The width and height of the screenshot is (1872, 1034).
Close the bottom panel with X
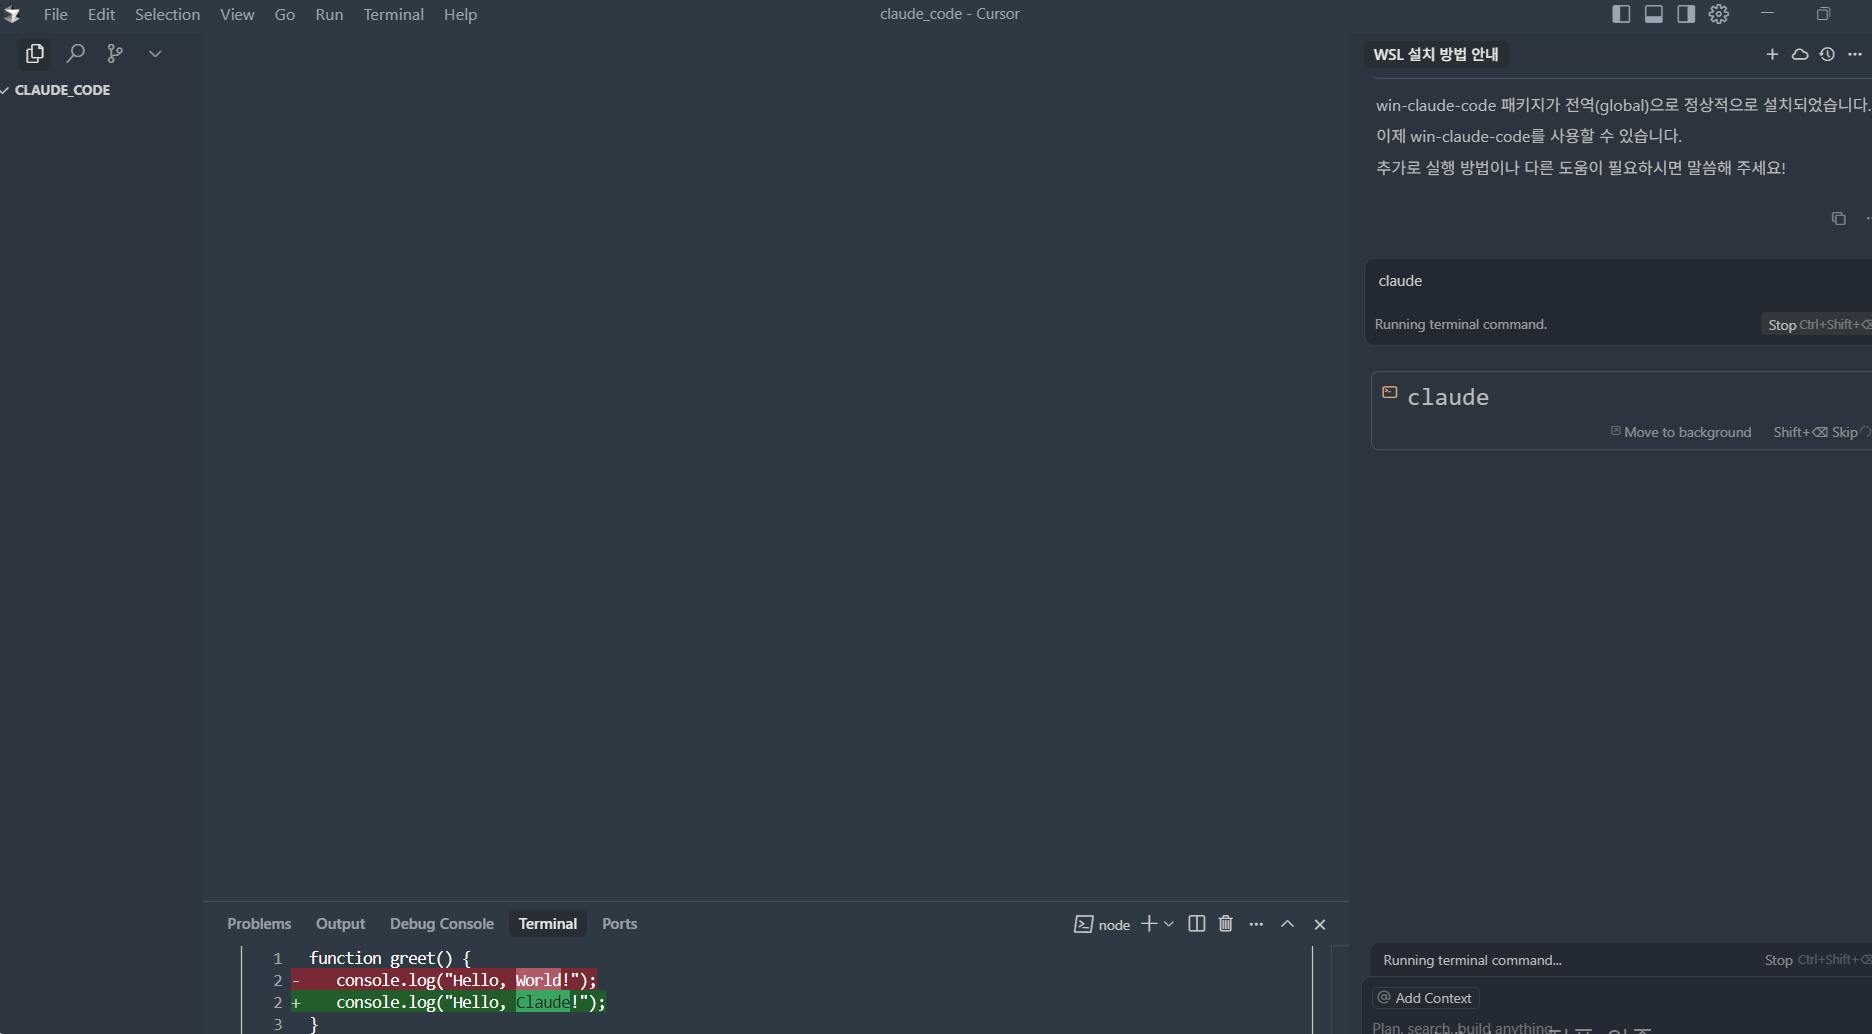(x=1320, y=924)
